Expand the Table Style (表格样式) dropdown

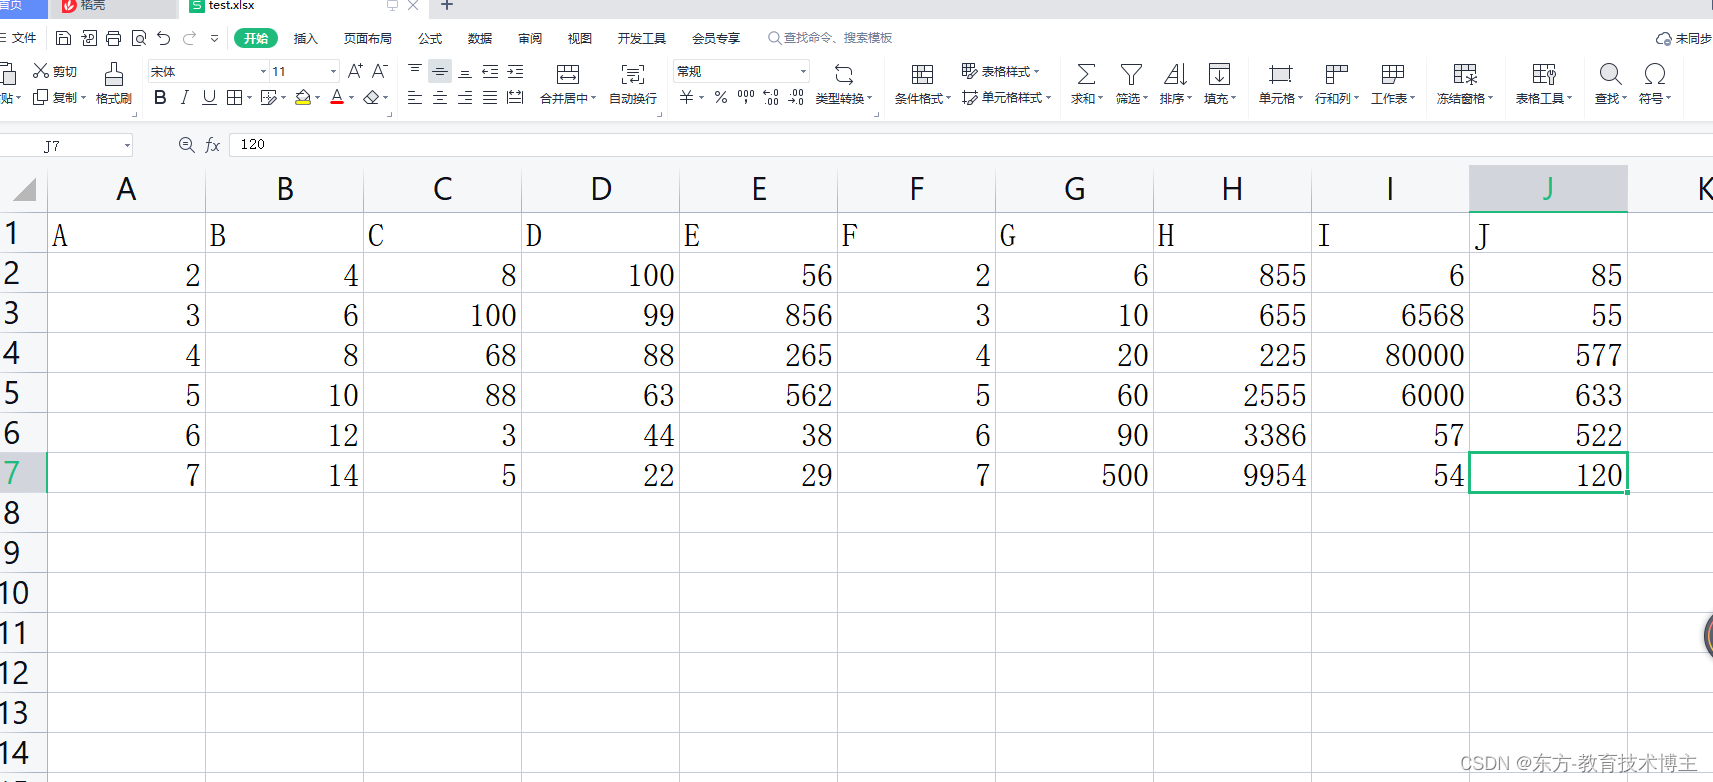pos(1036,71)
